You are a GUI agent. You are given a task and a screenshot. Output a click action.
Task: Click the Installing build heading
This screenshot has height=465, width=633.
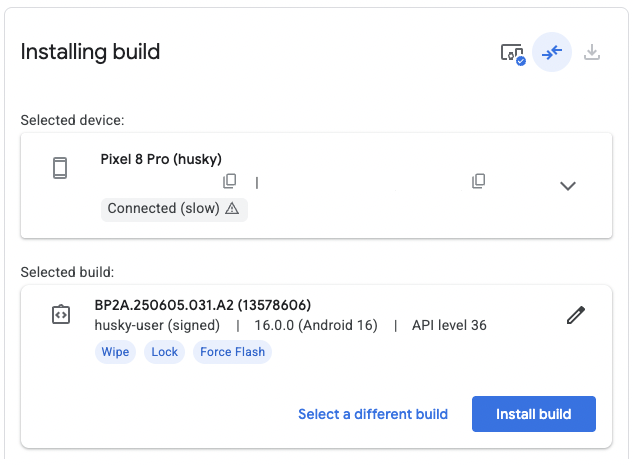point(90,52)
